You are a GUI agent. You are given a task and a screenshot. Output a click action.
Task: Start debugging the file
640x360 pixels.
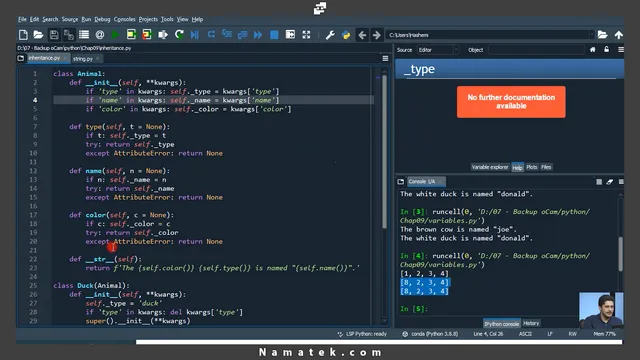tap(195, 35)
